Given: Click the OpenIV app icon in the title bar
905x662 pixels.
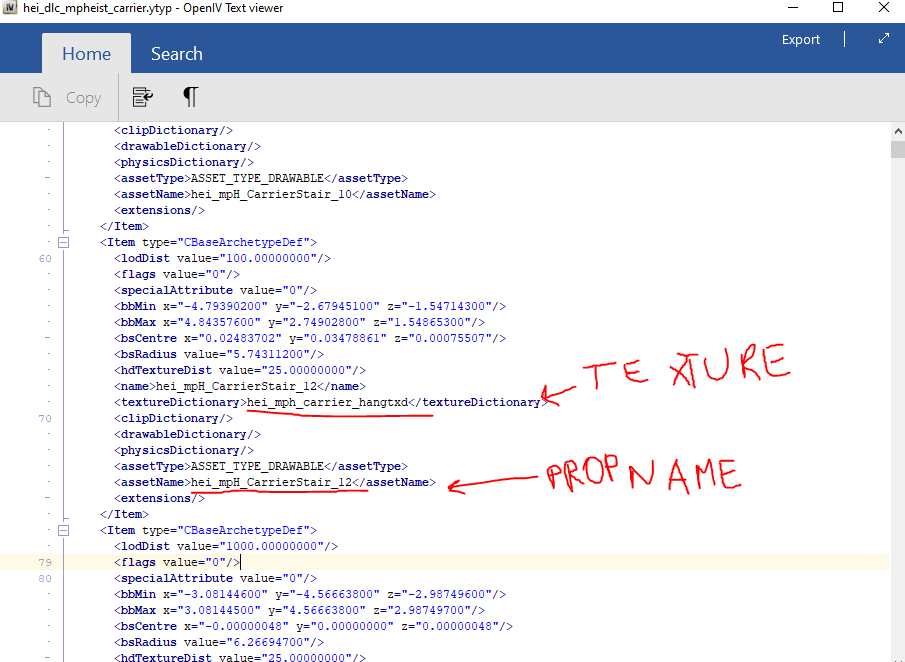Looking at the screenshot, I should (10, 8).
